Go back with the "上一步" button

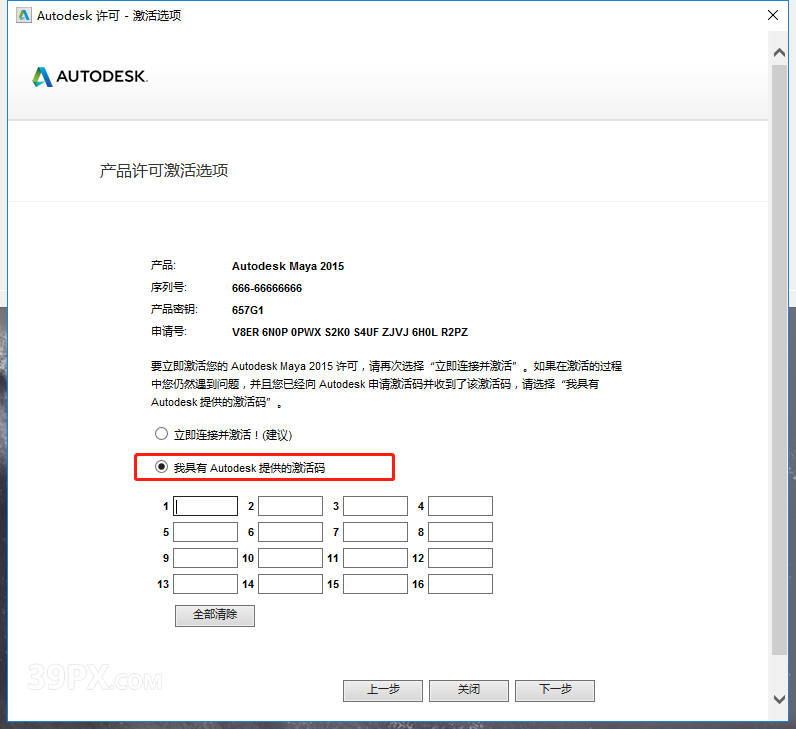pyautogui.click(x=383, y=690)
